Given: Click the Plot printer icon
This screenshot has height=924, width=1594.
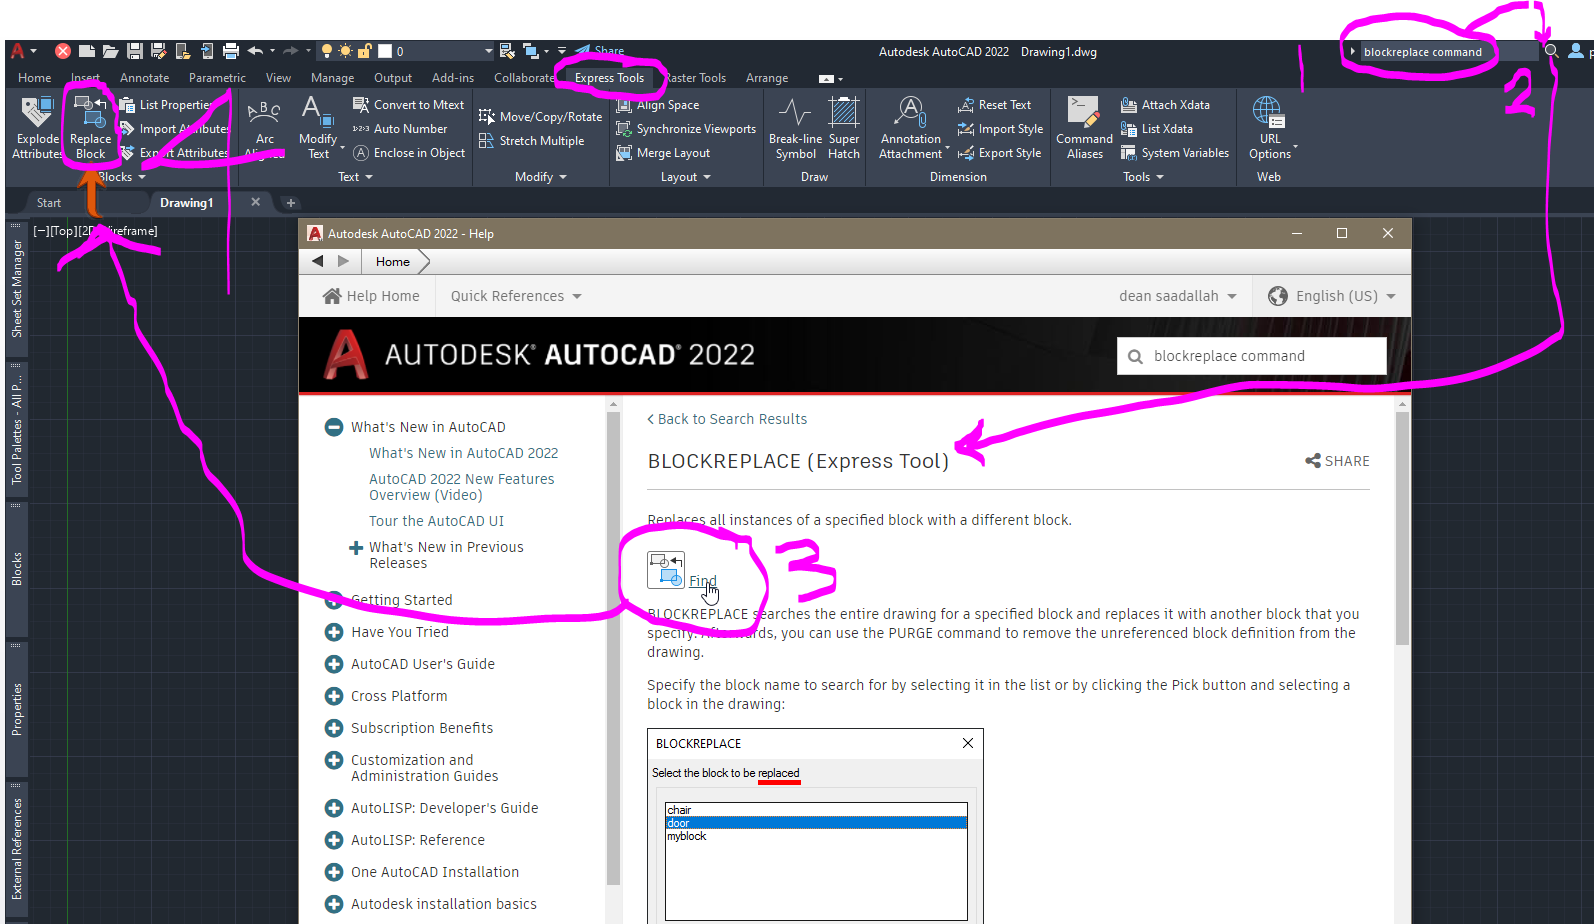Looking at the screenshot, I should (x=231, y=51).
